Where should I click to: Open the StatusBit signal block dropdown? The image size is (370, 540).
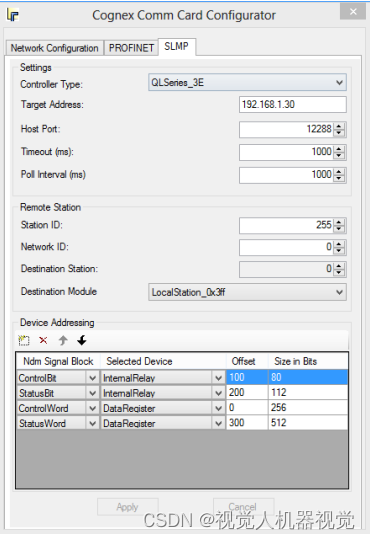coord(93,393)
